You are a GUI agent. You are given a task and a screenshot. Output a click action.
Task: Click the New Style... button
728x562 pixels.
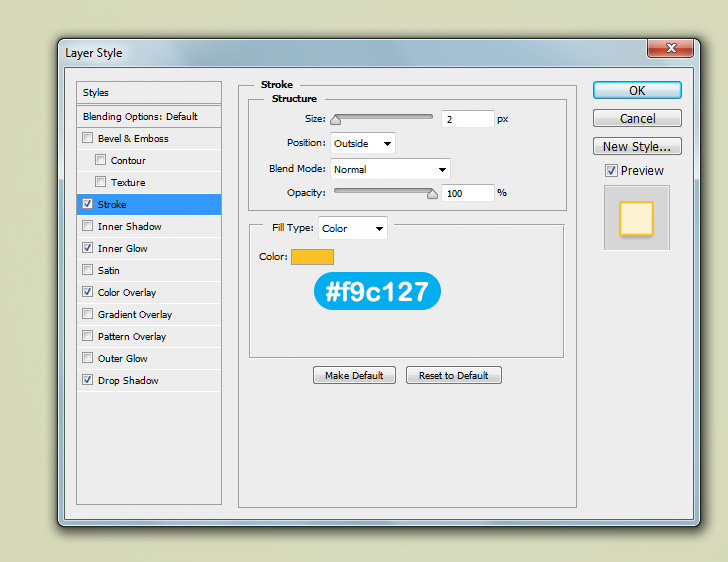pos(637,146)
